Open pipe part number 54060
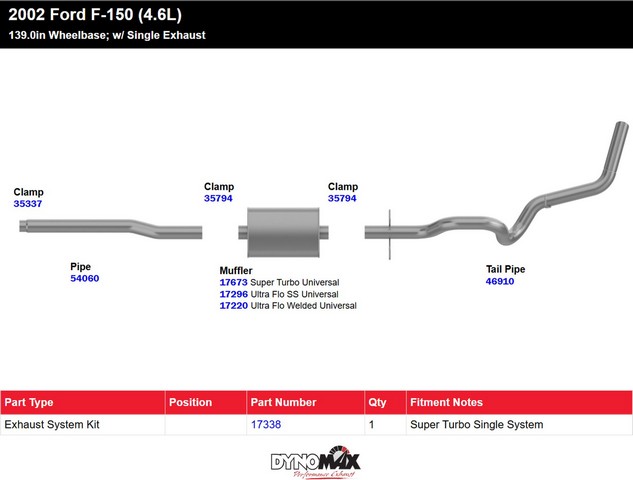 [84, 279]
